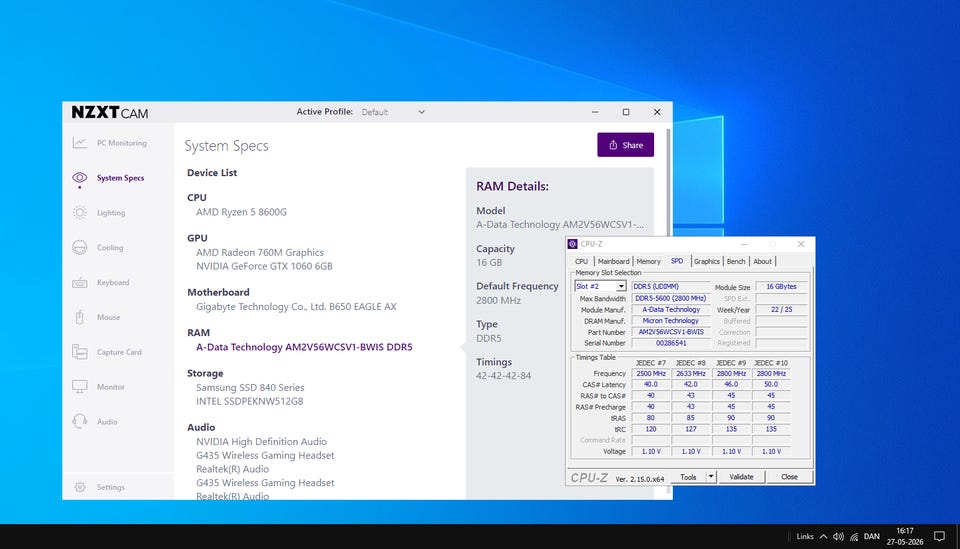This screenshot has height=549, width=960.
Task: Click the DAN input language indicator
Action: click(x=872, y=537)
